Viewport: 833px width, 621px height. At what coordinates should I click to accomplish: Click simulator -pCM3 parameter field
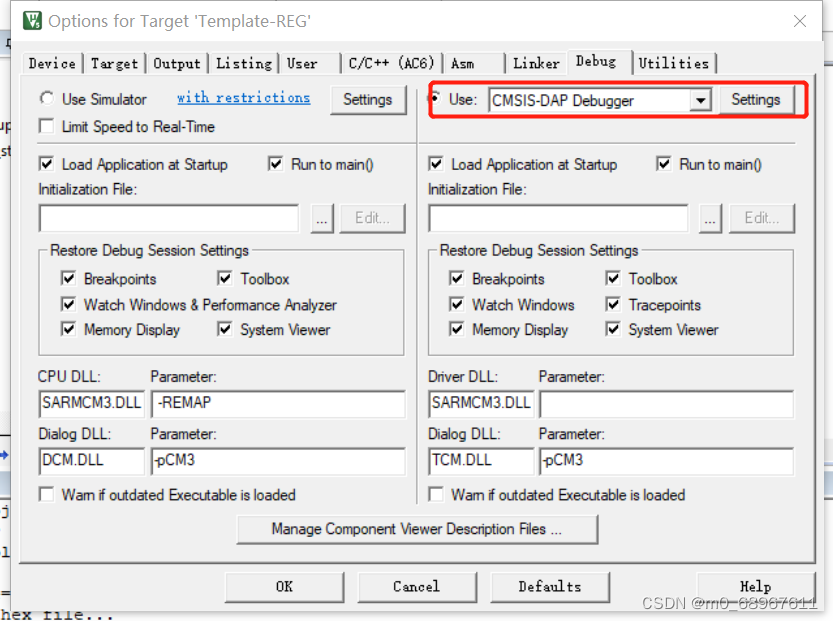point(278,461)
